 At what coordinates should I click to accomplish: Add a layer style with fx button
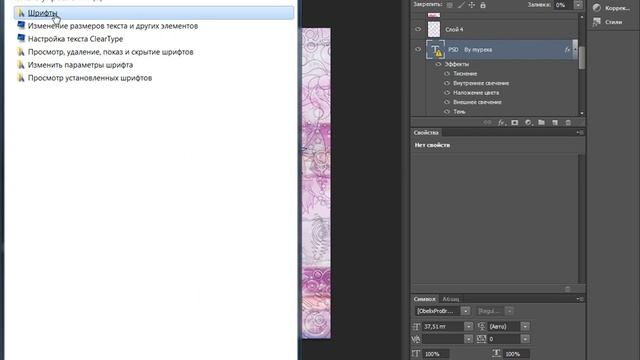(501, 122)
